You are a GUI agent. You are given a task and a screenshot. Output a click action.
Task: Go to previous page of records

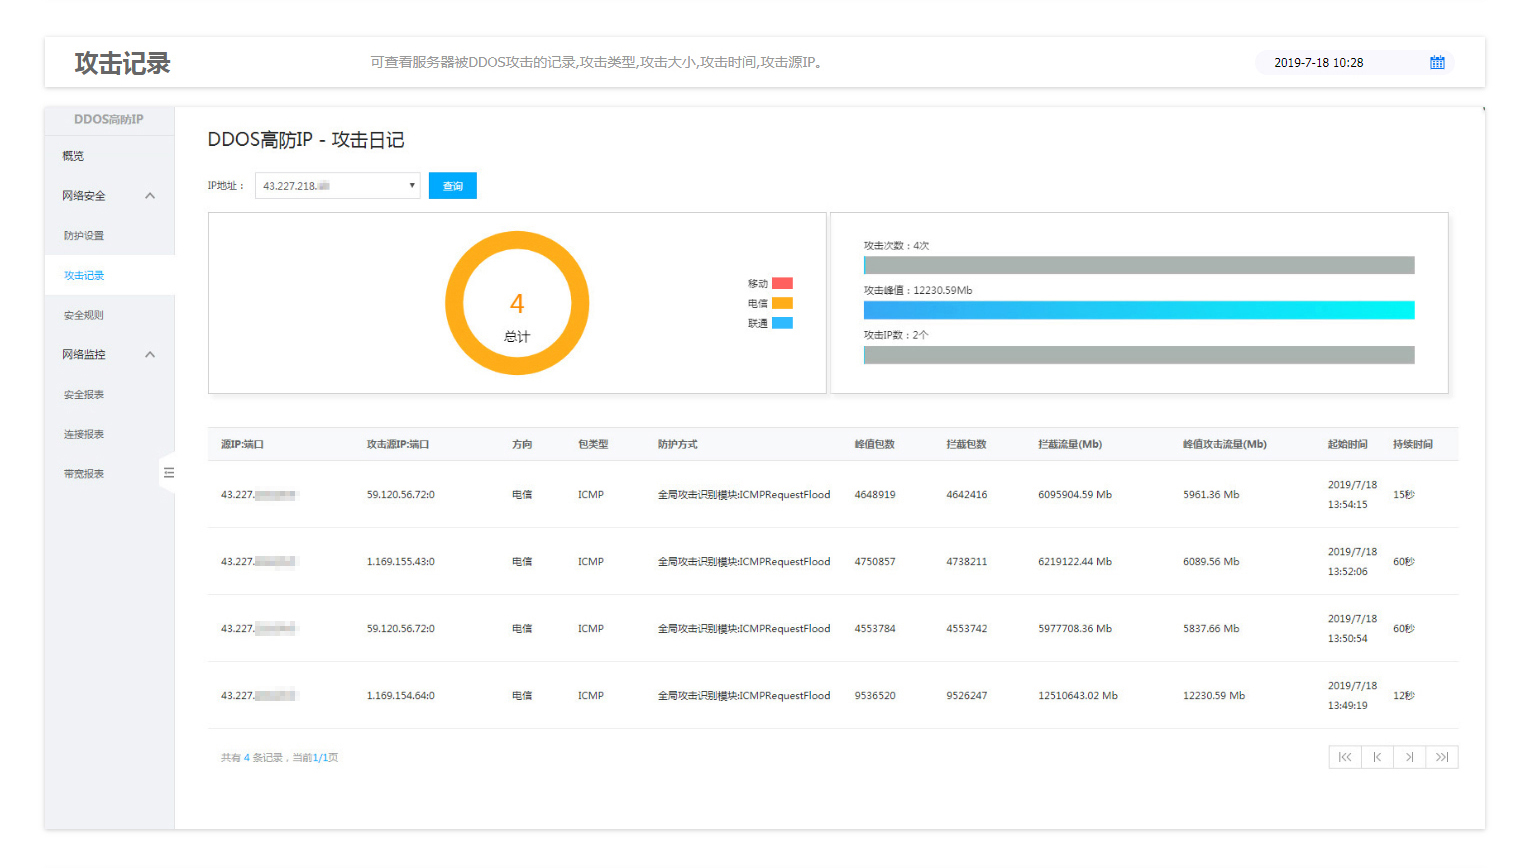(1377, 757)
